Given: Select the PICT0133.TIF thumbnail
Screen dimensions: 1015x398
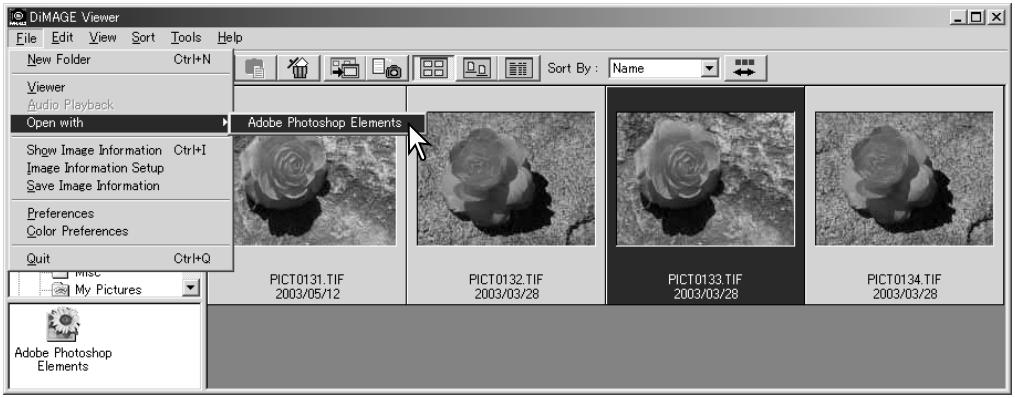Looking at the screenshot, I should point(705,179).
